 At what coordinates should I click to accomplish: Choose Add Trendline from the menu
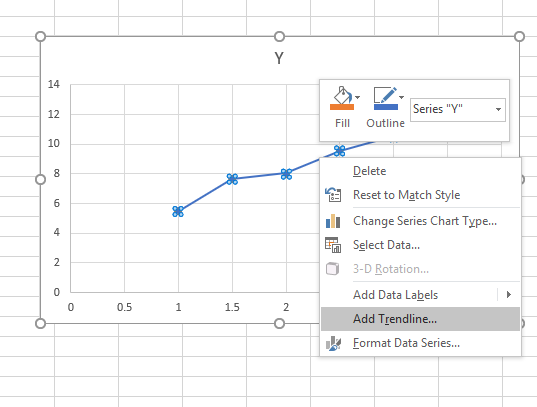tap(421, 319)
